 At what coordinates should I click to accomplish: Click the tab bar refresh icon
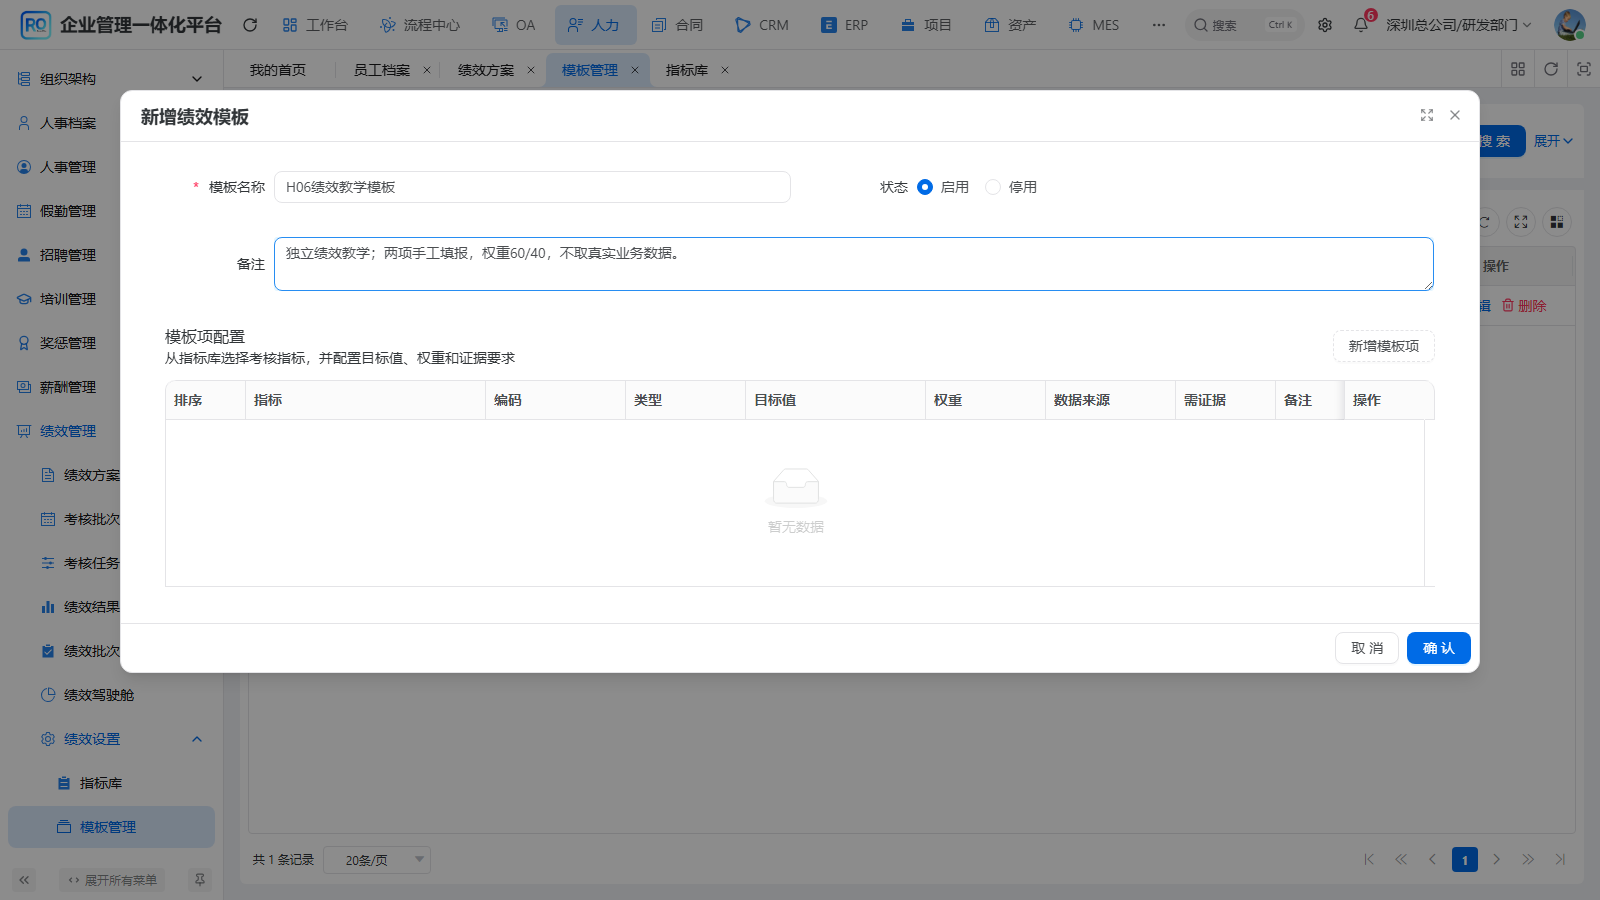click(x=1551, y=69)
